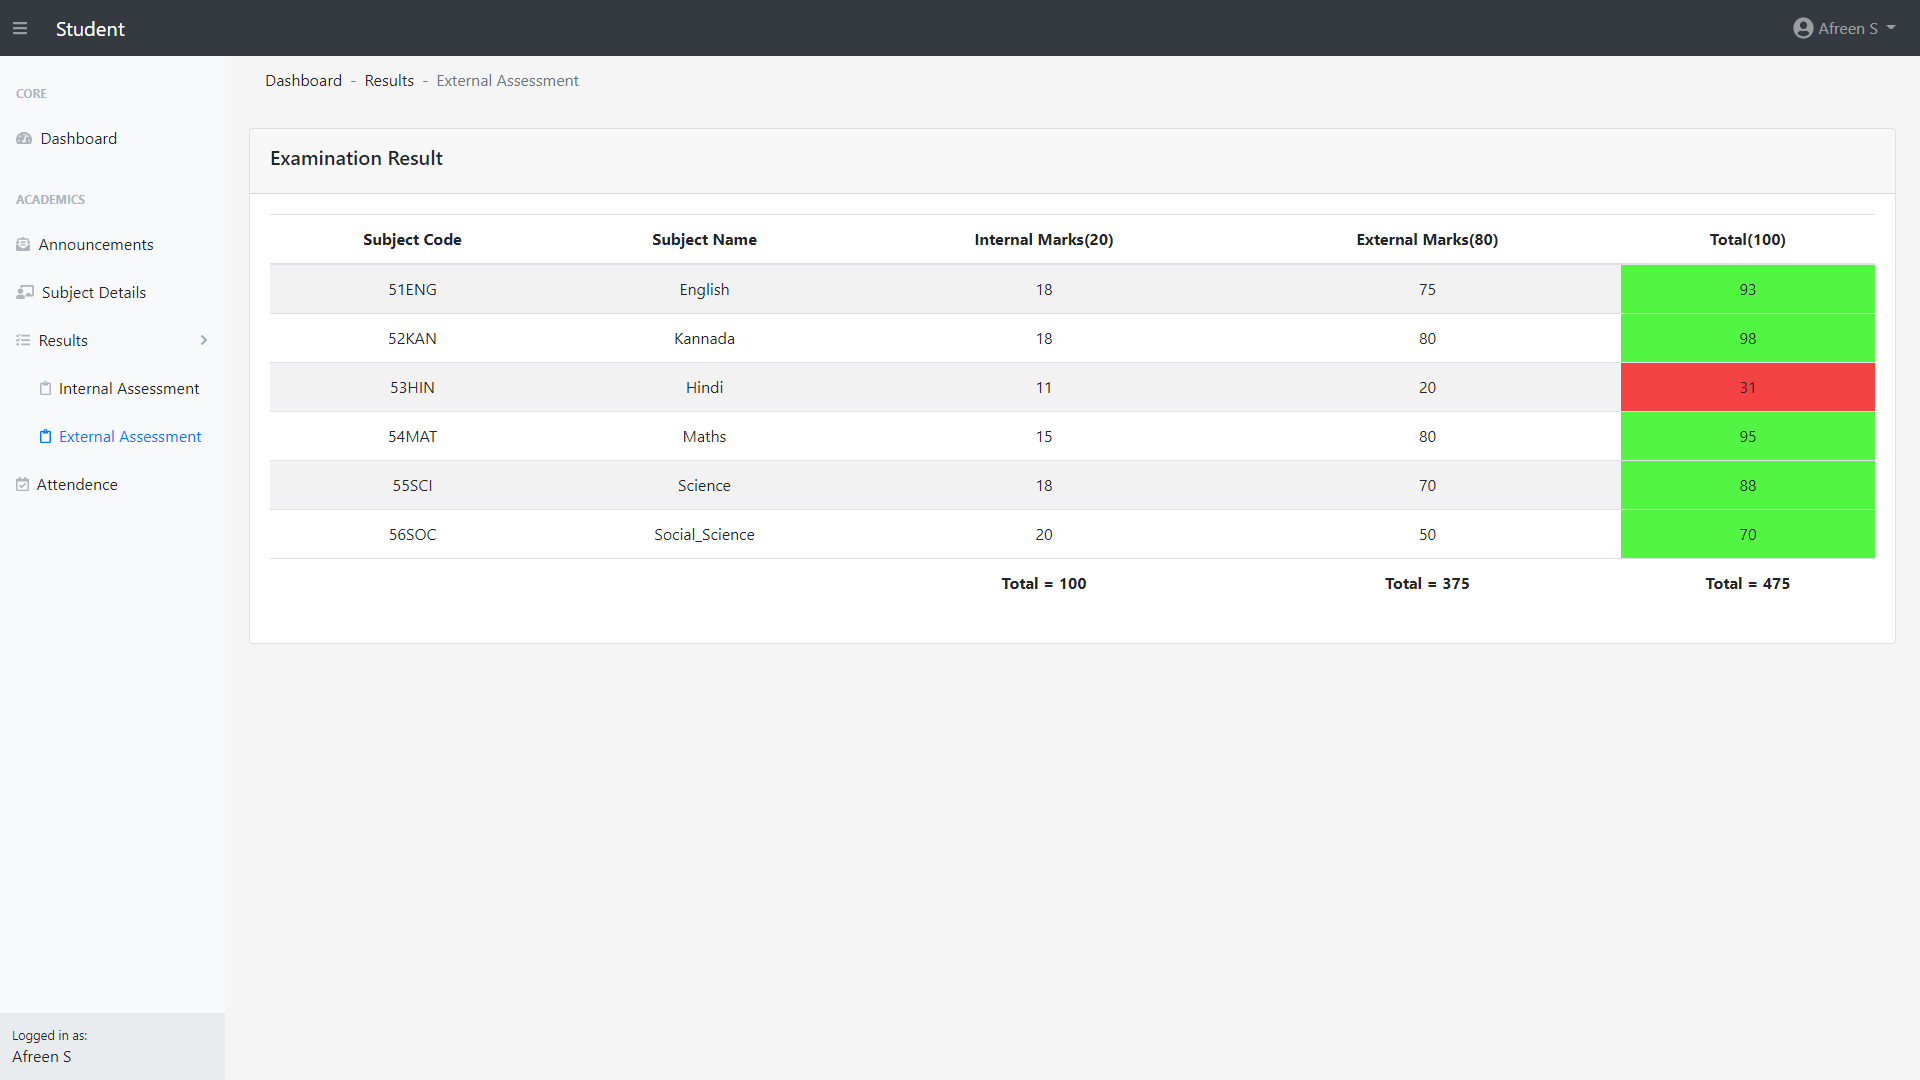
Task: Click the Attendence calendar icon in sidebar
Action: coord(22,485)
